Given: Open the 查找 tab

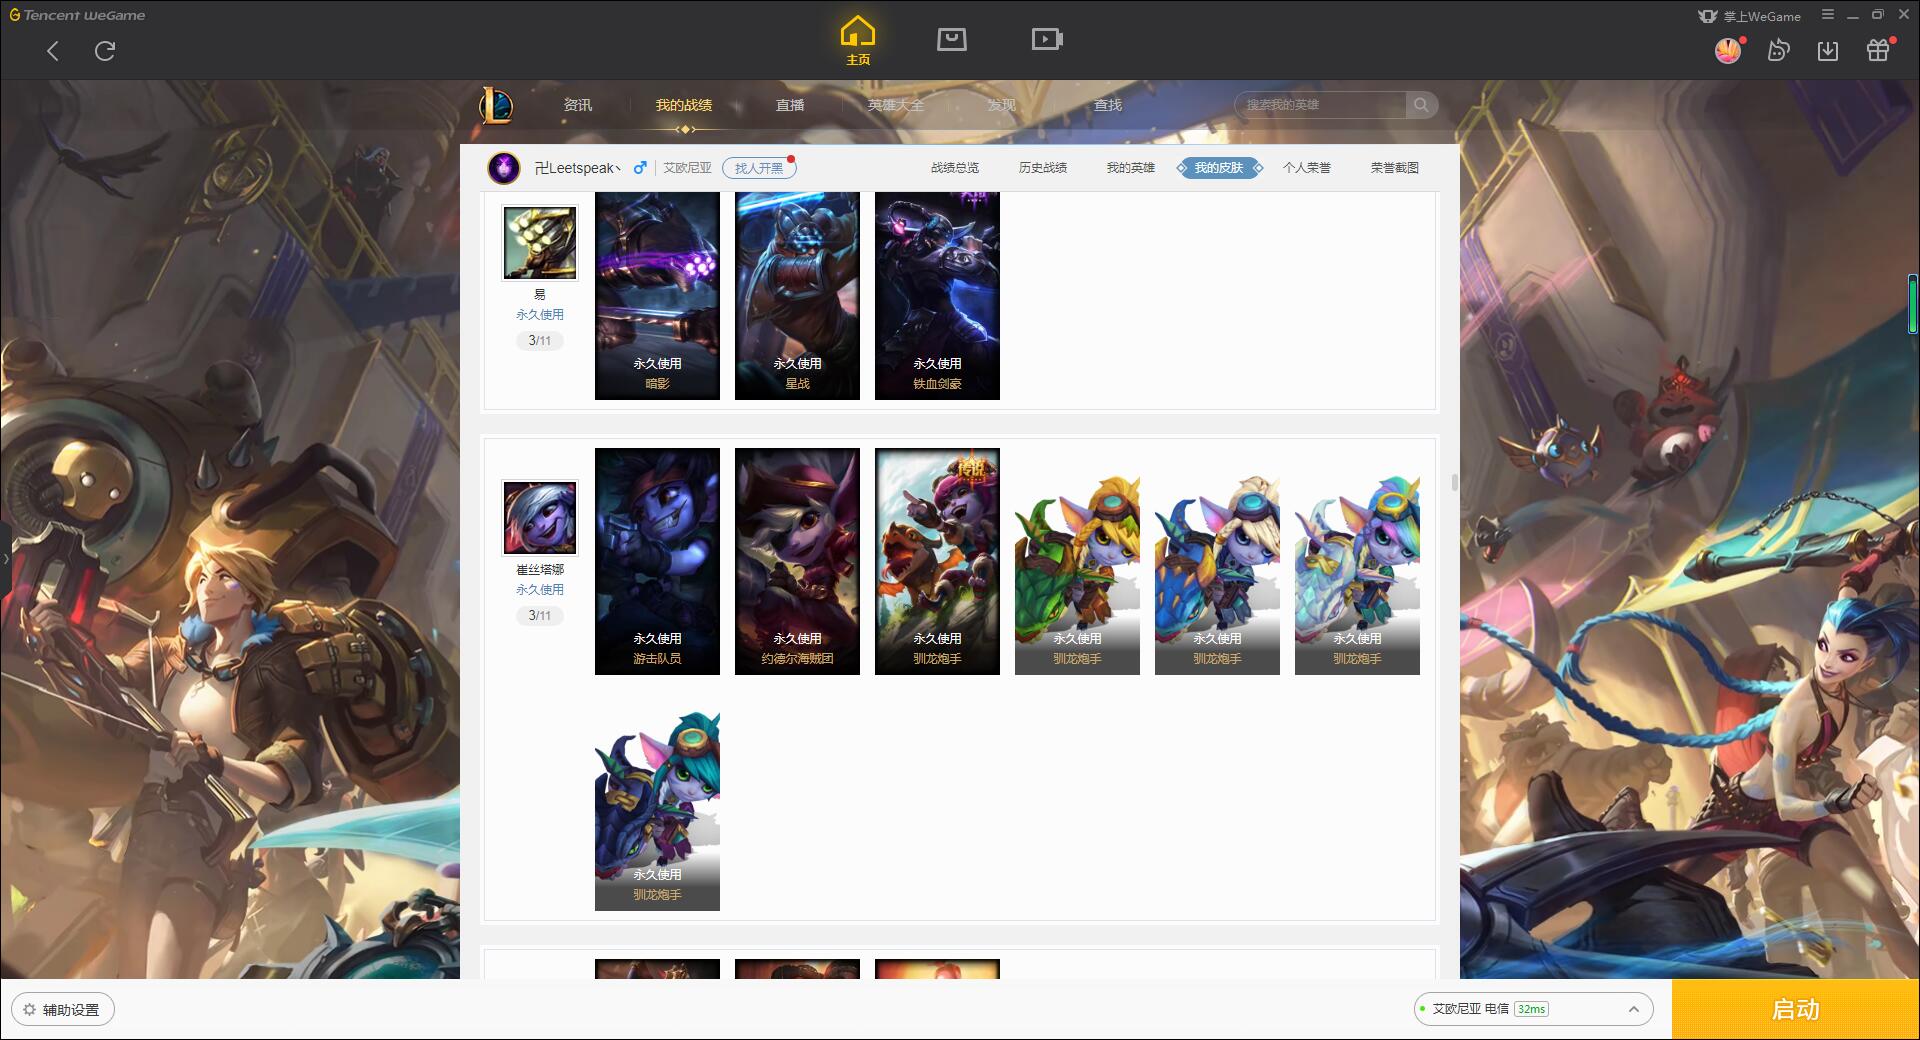Looking at the screenshot, I should coord(1108,105).
